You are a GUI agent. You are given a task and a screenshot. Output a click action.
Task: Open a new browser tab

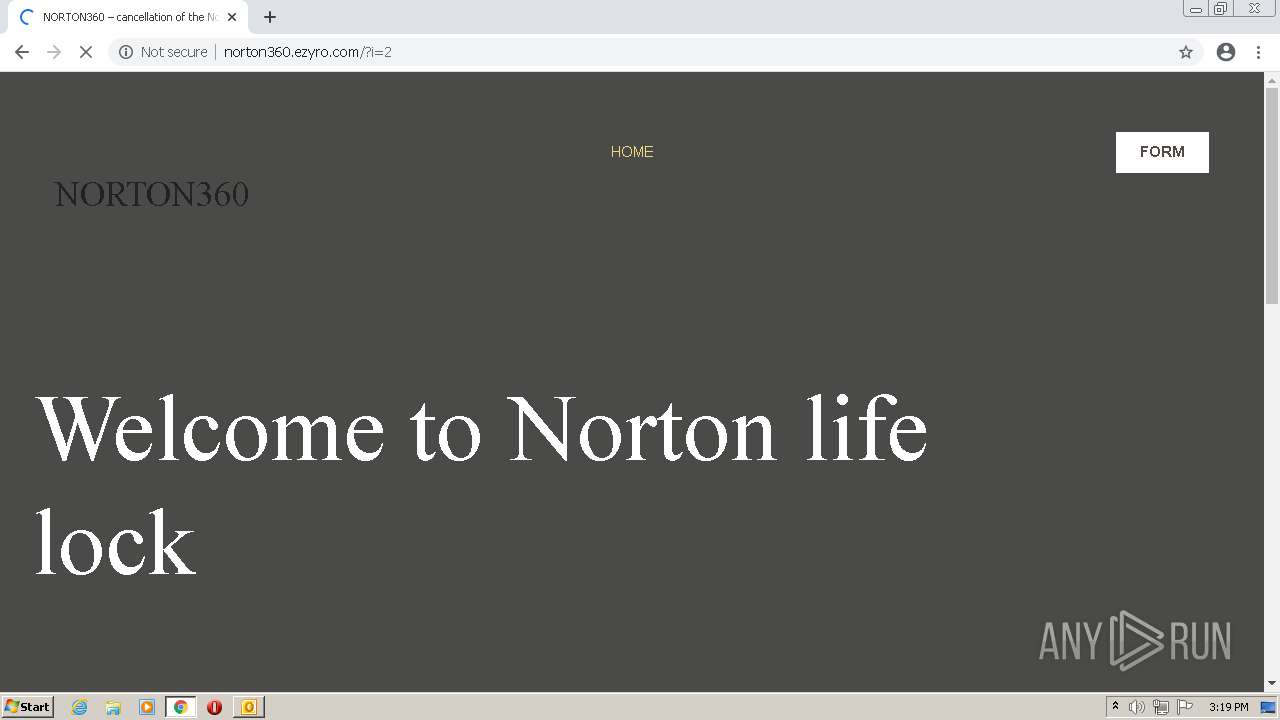(x=270, y=17)
